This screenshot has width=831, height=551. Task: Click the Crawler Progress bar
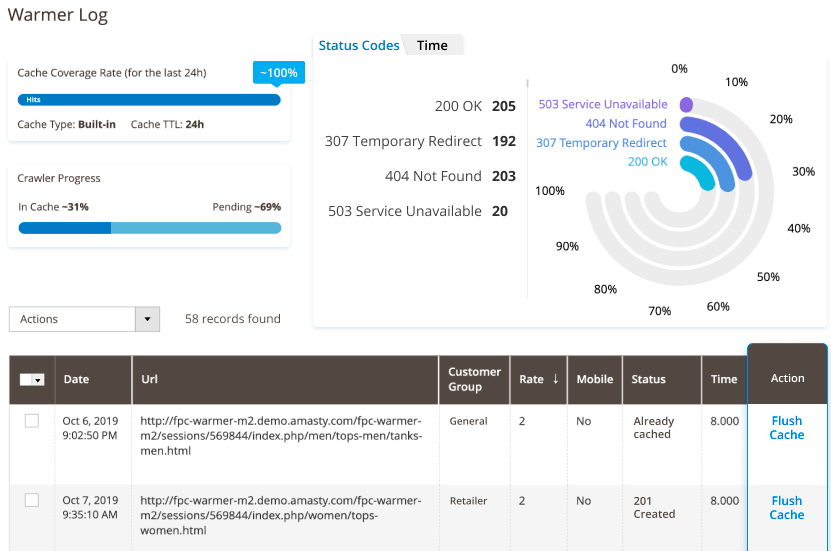coord(150,228)
